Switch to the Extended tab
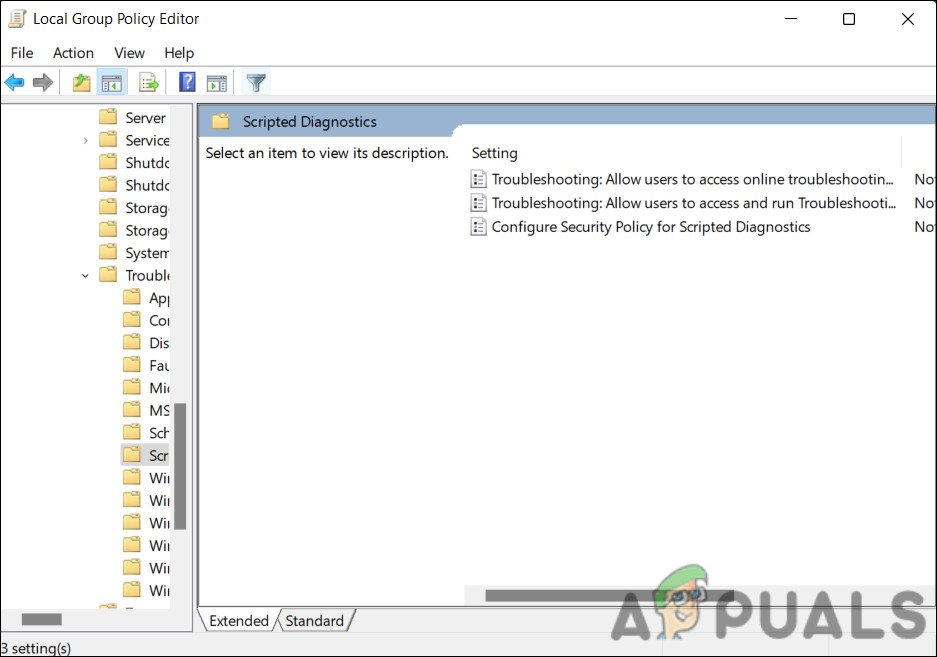This screenshot has width=937, height=657. 238,621
